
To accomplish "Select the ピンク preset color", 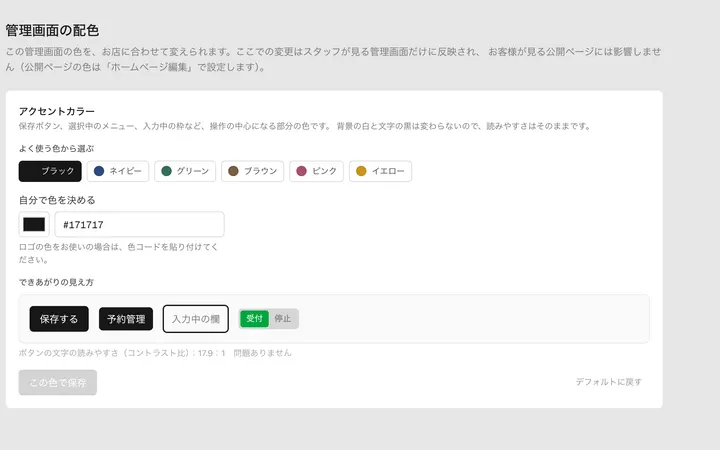I will 316,171.
